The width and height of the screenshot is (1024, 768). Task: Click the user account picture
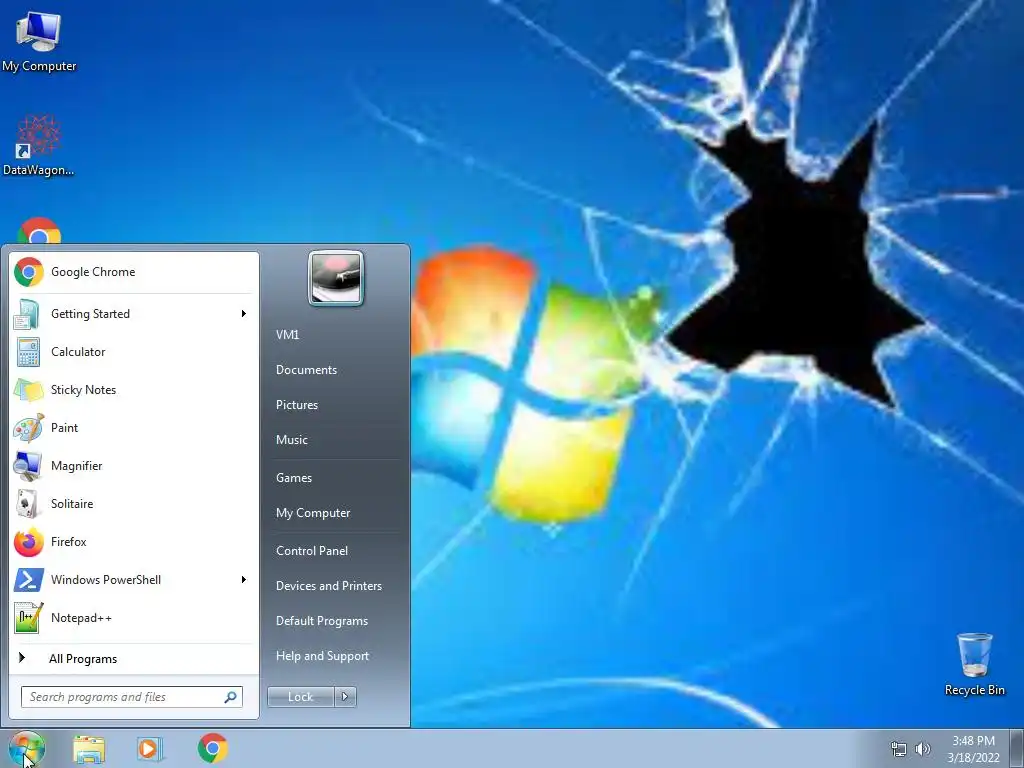coord(336,278)
